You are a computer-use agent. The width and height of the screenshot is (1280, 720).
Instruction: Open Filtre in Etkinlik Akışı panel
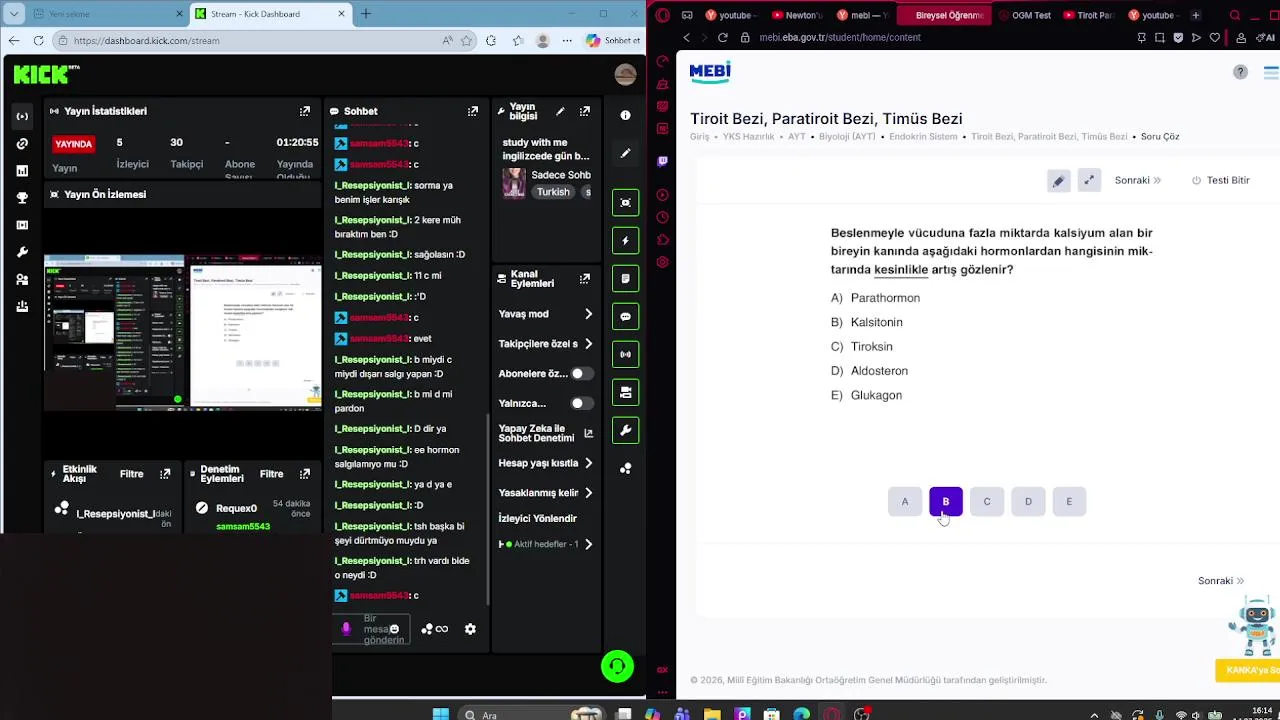point(132,474)
